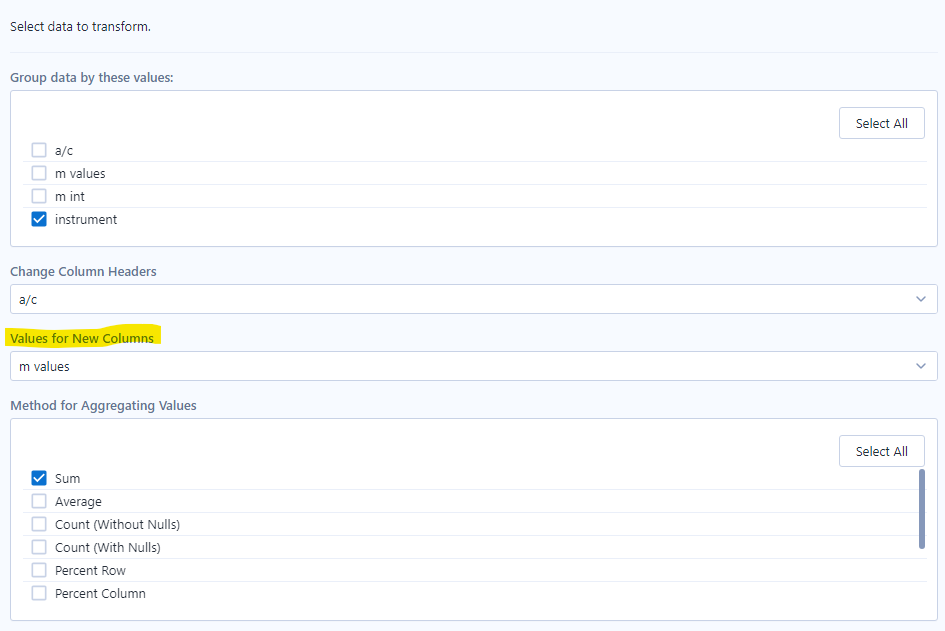
Task: Open the Change Column Headers dropdown
Action: (472, 298)
